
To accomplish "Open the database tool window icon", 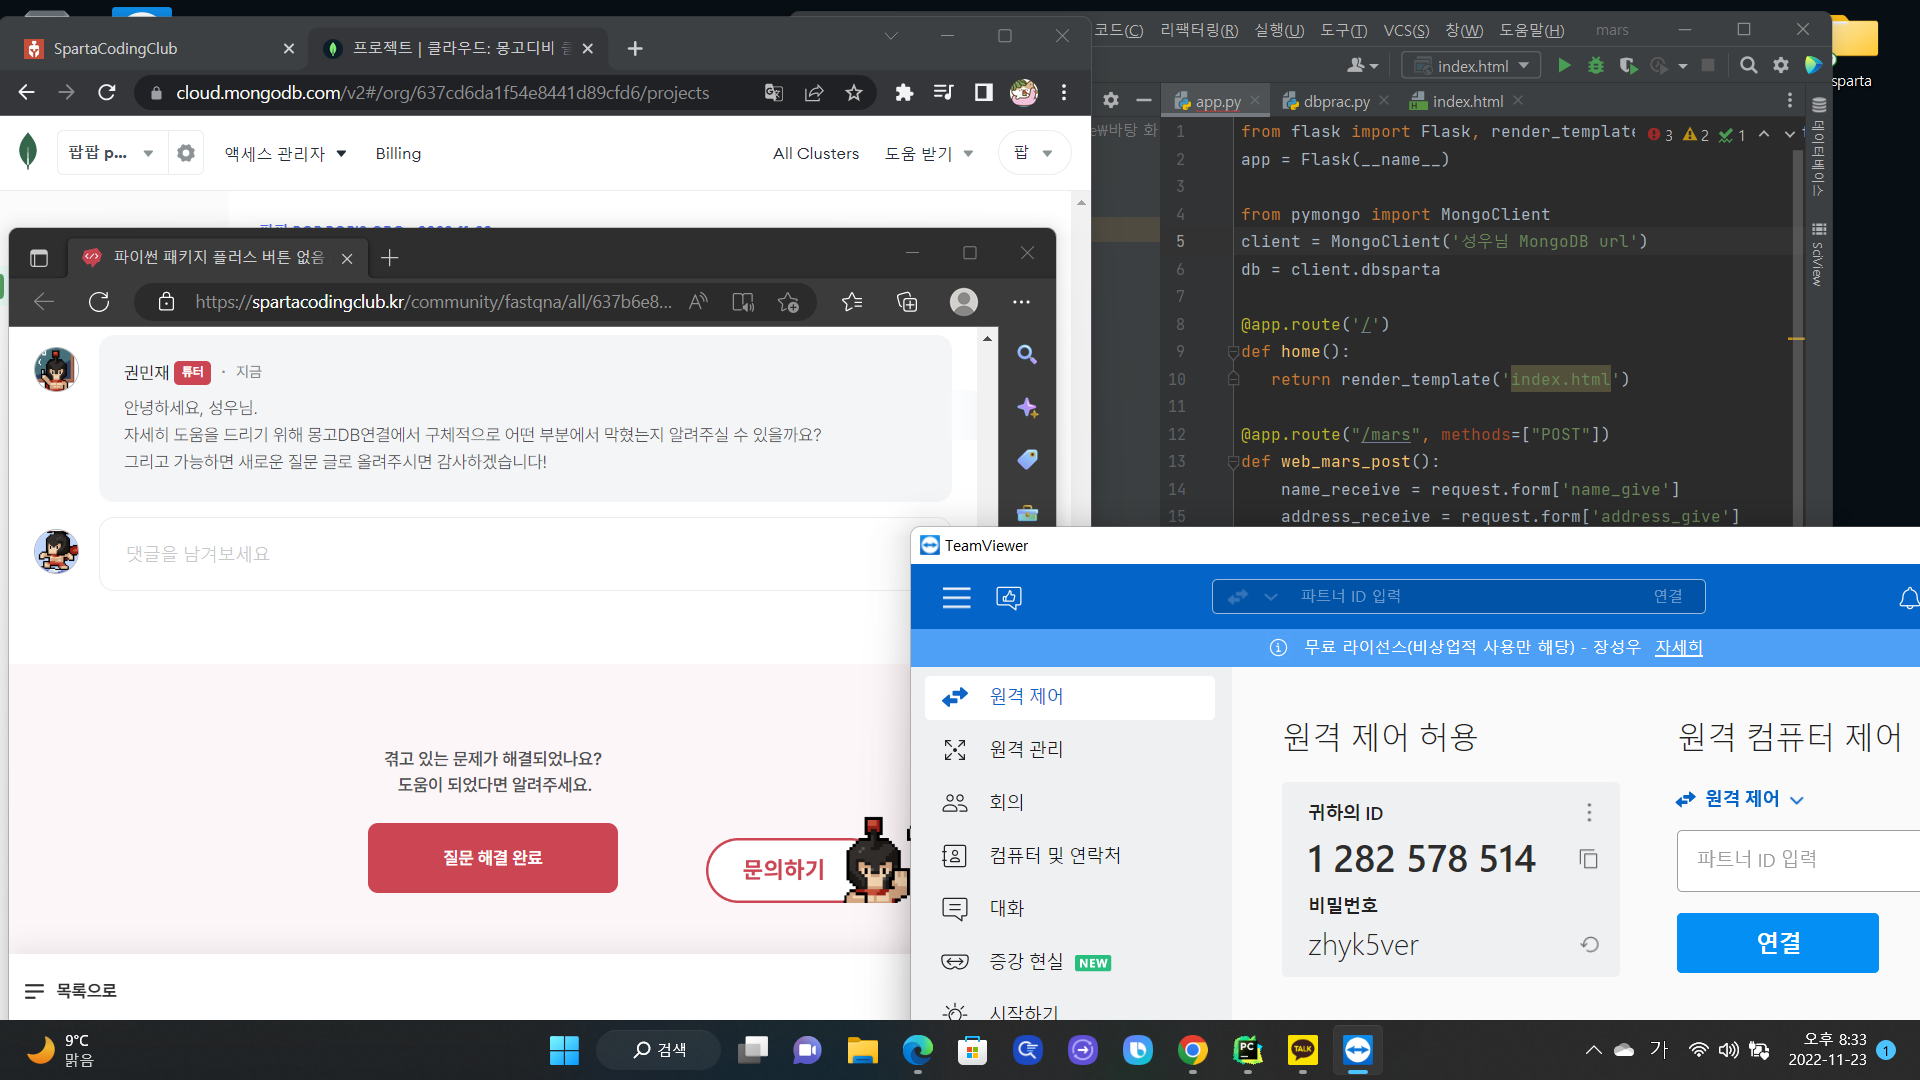I will tap(1819, 105).
